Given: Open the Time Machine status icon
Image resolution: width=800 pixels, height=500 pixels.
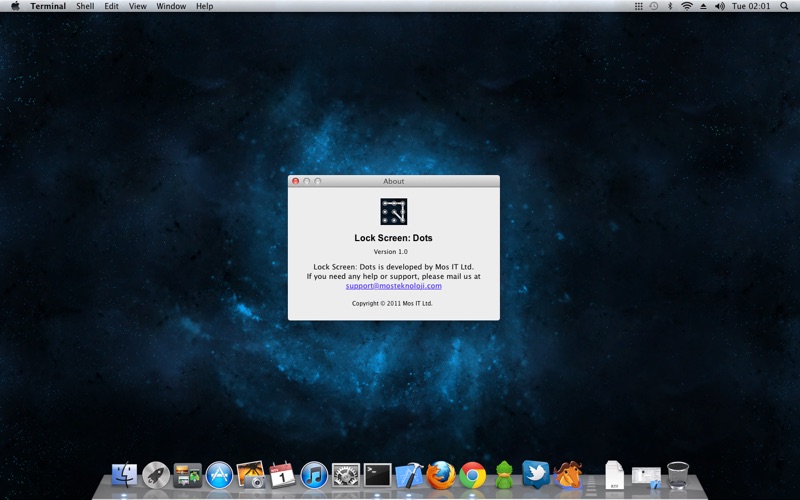Looking at the screenshot, I should click(654, 6).
